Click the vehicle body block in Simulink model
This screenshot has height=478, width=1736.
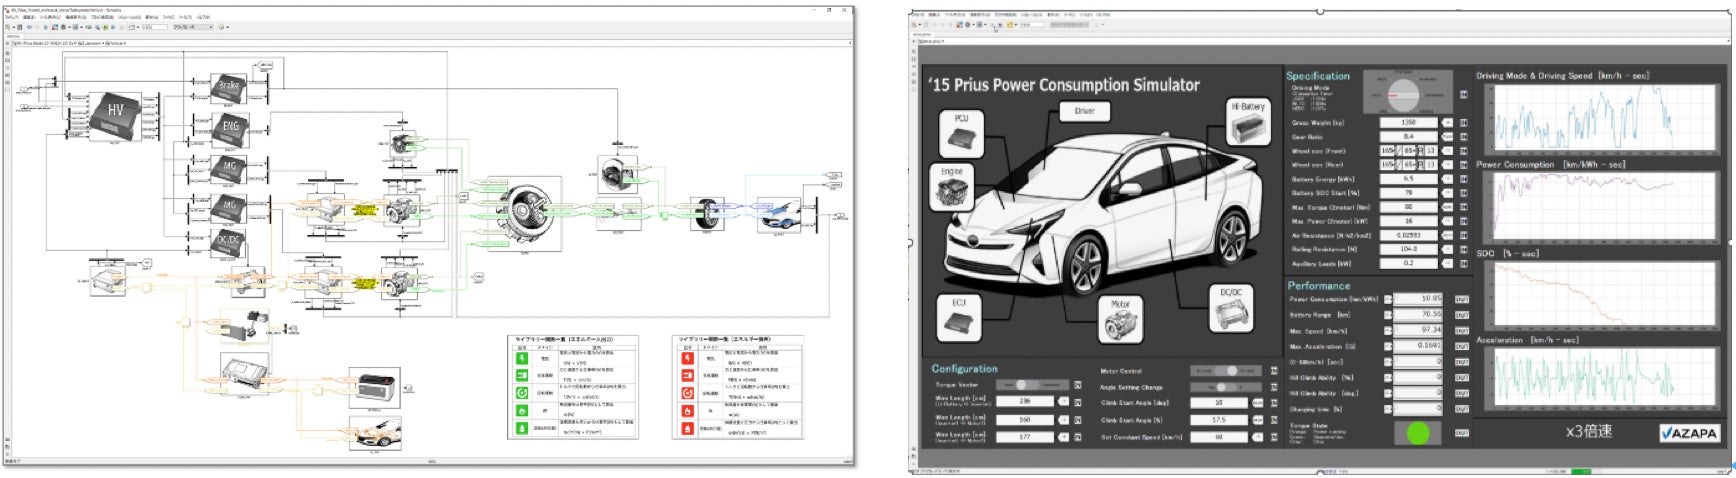click(x=779, y=215)
